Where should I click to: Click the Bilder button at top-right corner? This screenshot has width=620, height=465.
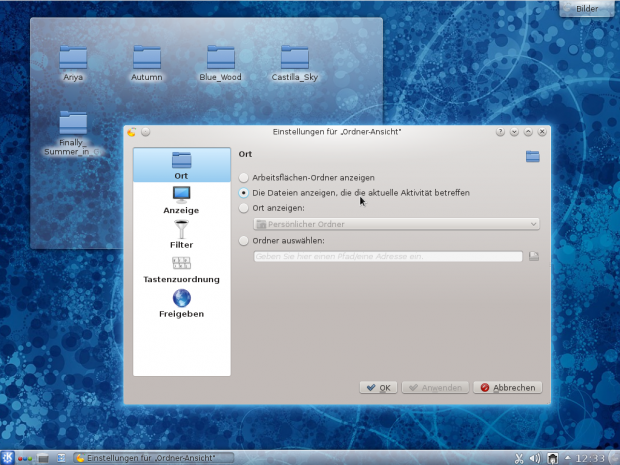point(587,8)
